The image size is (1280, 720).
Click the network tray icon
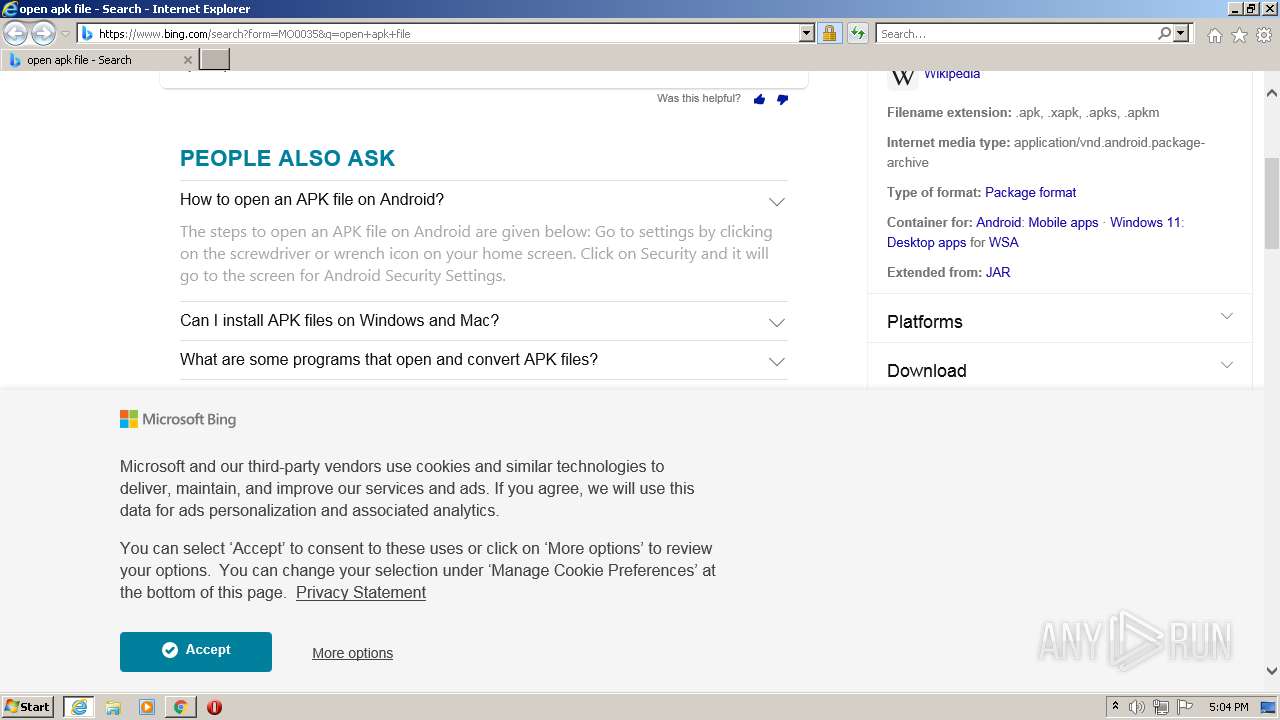[1161, 707]
